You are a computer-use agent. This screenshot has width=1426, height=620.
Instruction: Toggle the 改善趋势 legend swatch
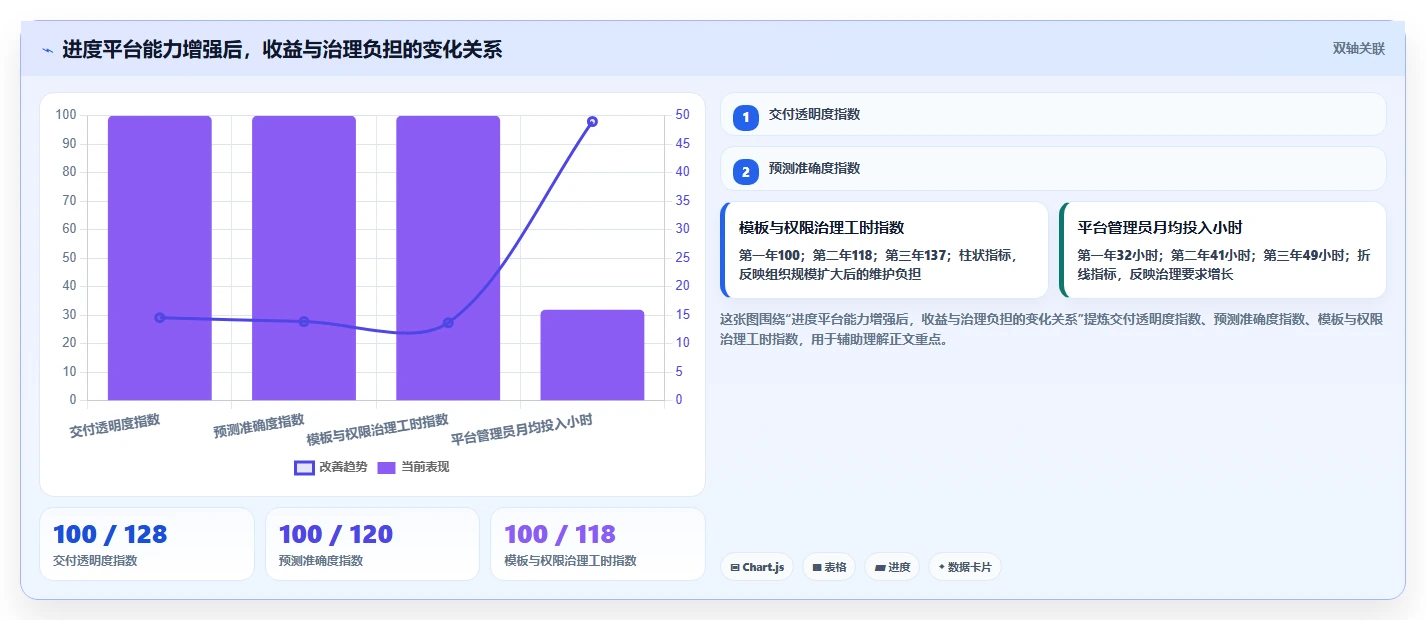pos(304,467)
